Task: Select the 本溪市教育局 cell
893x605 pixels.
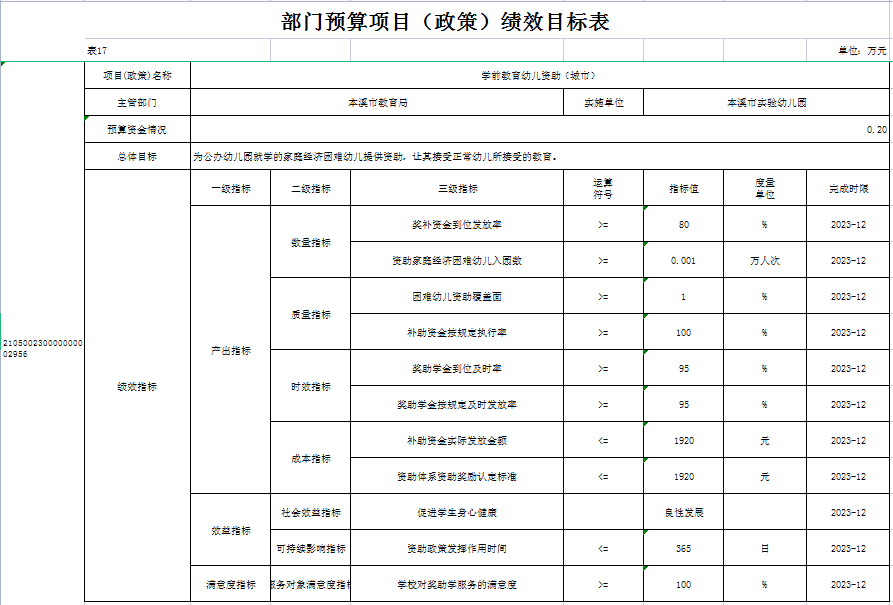Action: [377, 103]
